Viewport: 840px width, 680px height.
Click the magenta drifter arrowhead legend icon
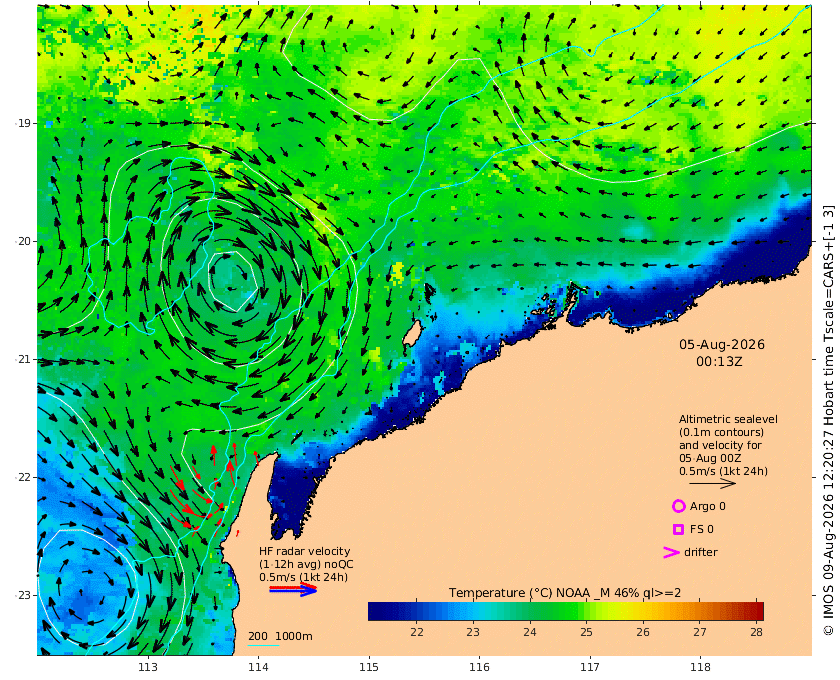[x=671, y=552]
